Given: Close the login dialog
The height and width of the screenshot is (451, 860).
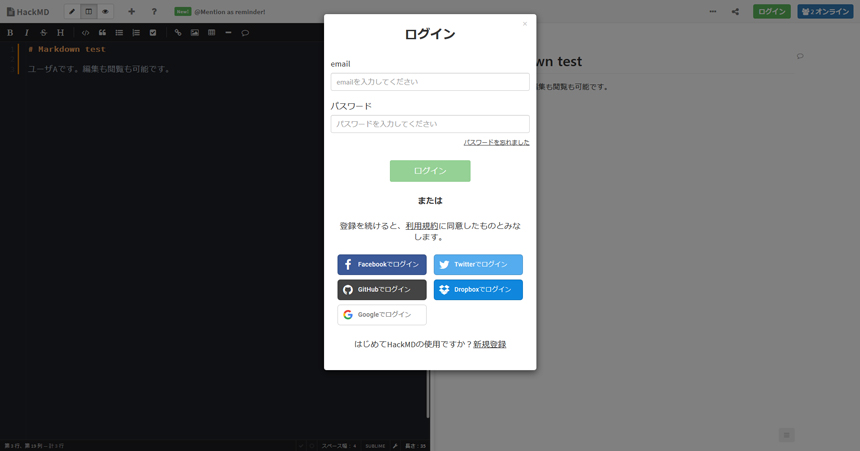Looking at the screenshot, I should 525,24.
